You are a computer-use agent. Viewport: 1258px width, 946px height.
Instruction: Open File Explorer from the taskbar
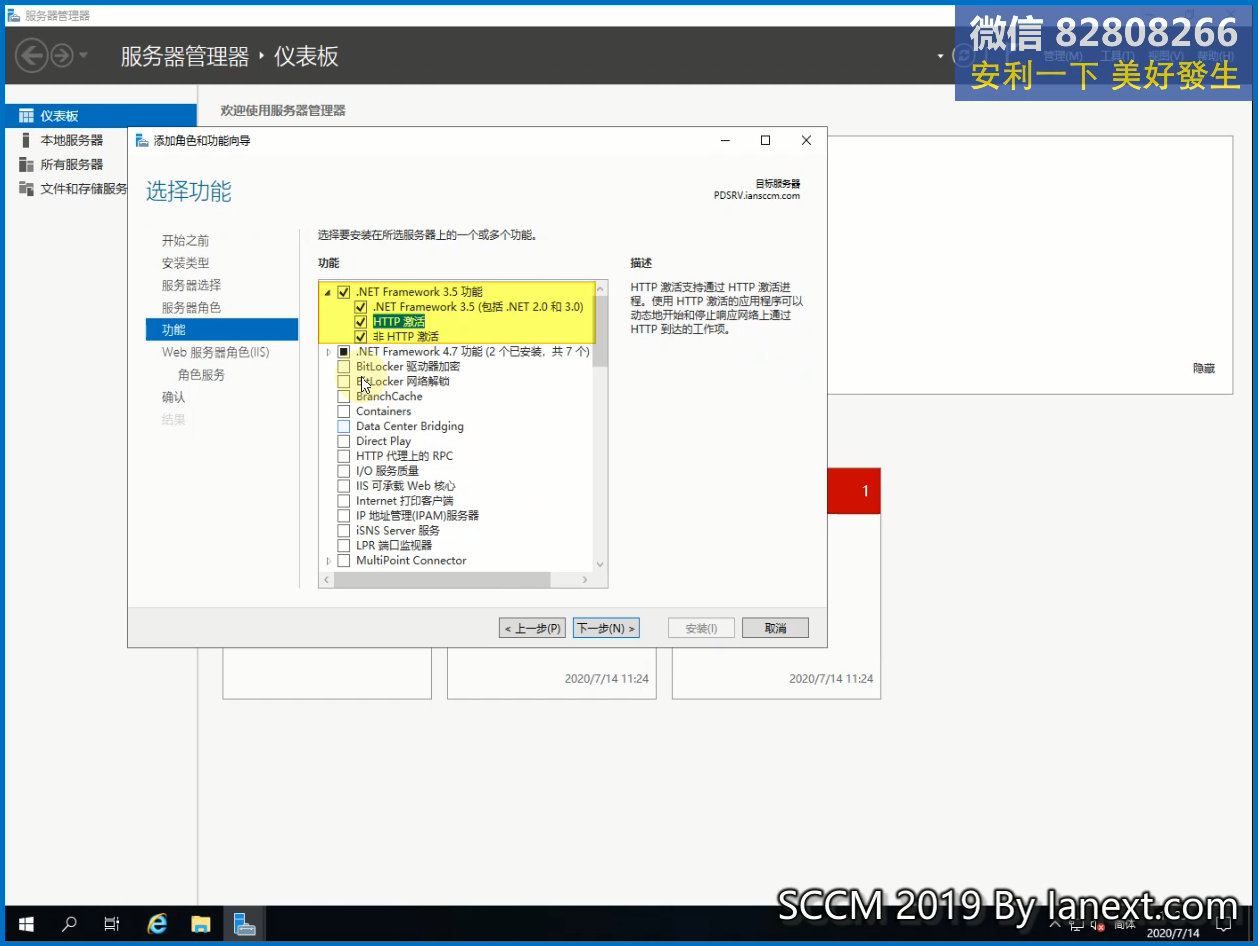pos(200,924)
